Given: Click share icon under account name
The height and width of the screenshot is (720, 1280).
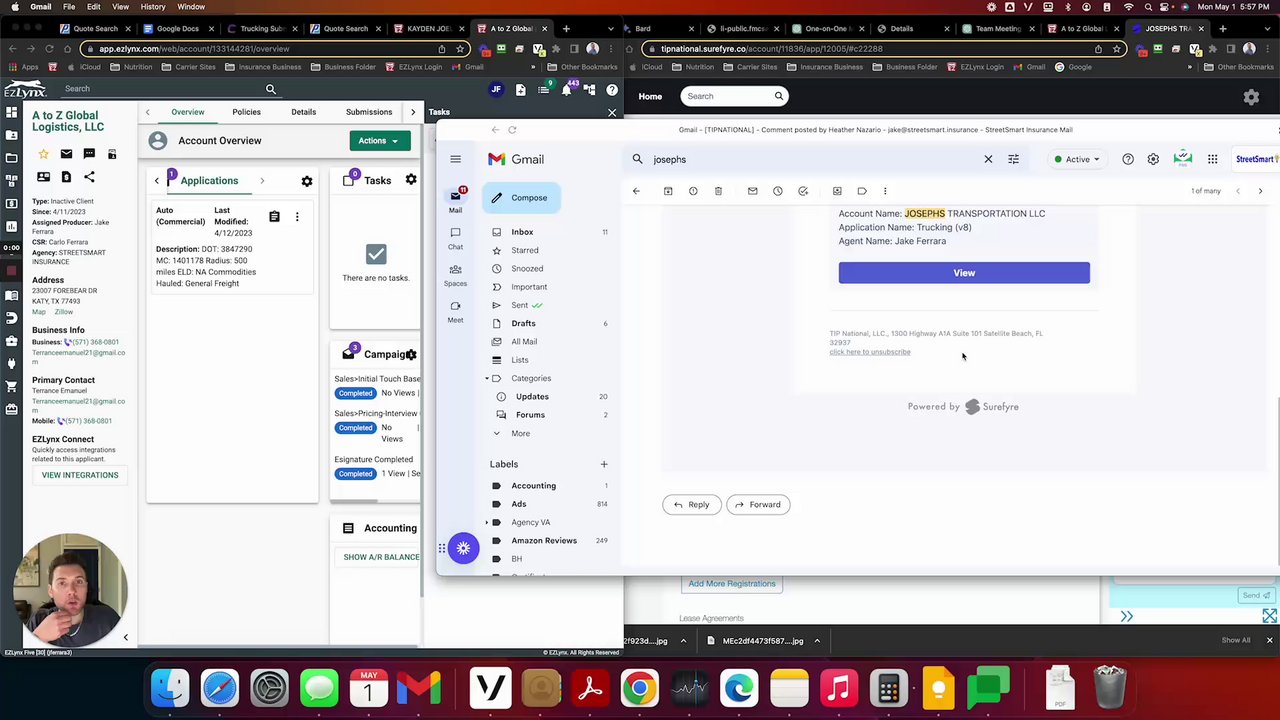Looking at the screenshot, I should pos(89,177).
